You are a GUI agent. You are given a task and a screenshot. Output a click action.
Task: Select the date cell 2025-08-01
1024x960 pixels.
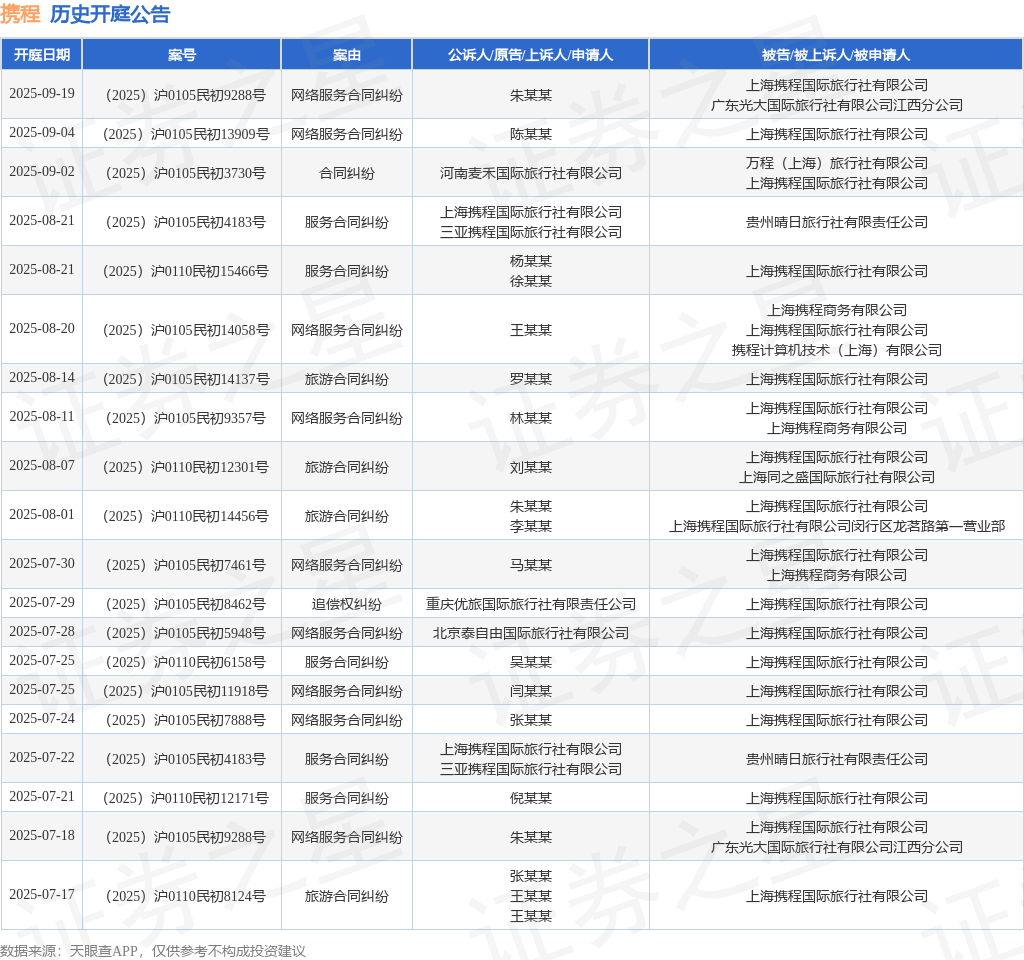pos(42,515)
